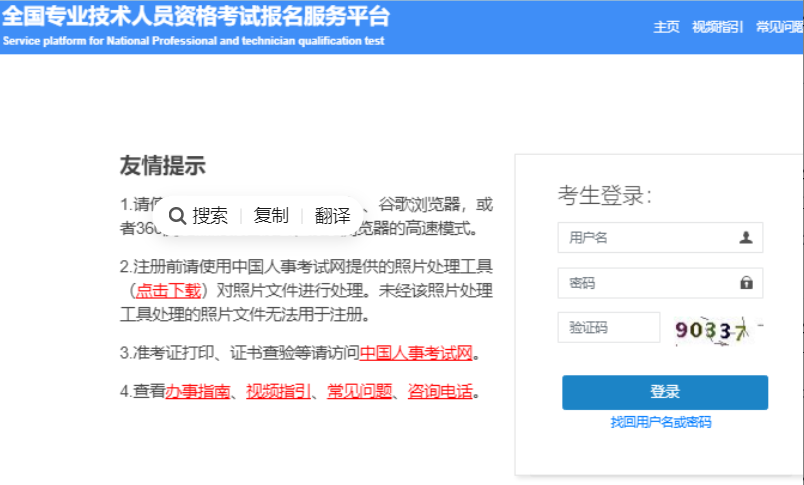Click the magnifier search icon in the popup
Viewport: 804px width, 485px height.
click(177, 216)
